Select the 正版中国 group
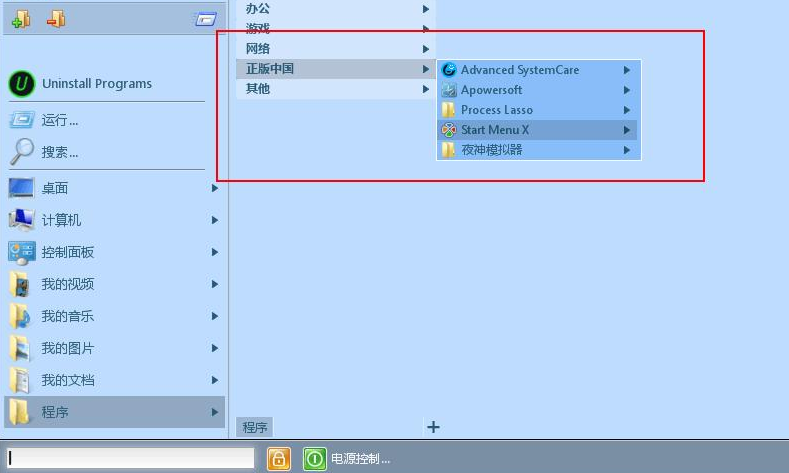This screenshot has height=473, width=789. tap(336, 69)
